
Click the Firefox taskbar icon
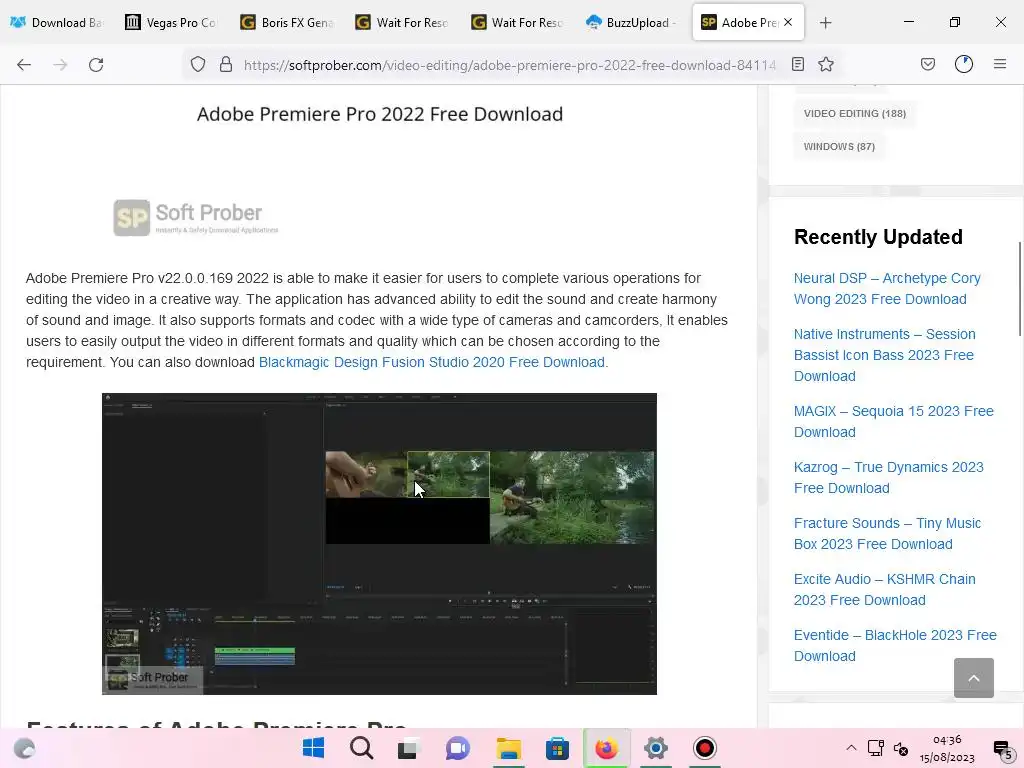(x=607, y=748)
